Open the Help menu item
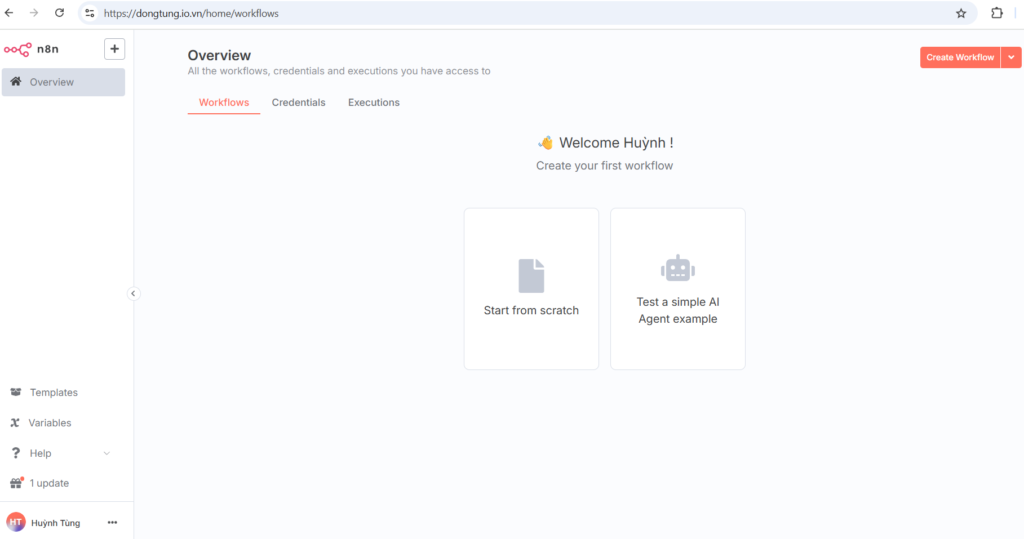The image size is (1024, 539). pyautogui.click(x=63, y=453)
